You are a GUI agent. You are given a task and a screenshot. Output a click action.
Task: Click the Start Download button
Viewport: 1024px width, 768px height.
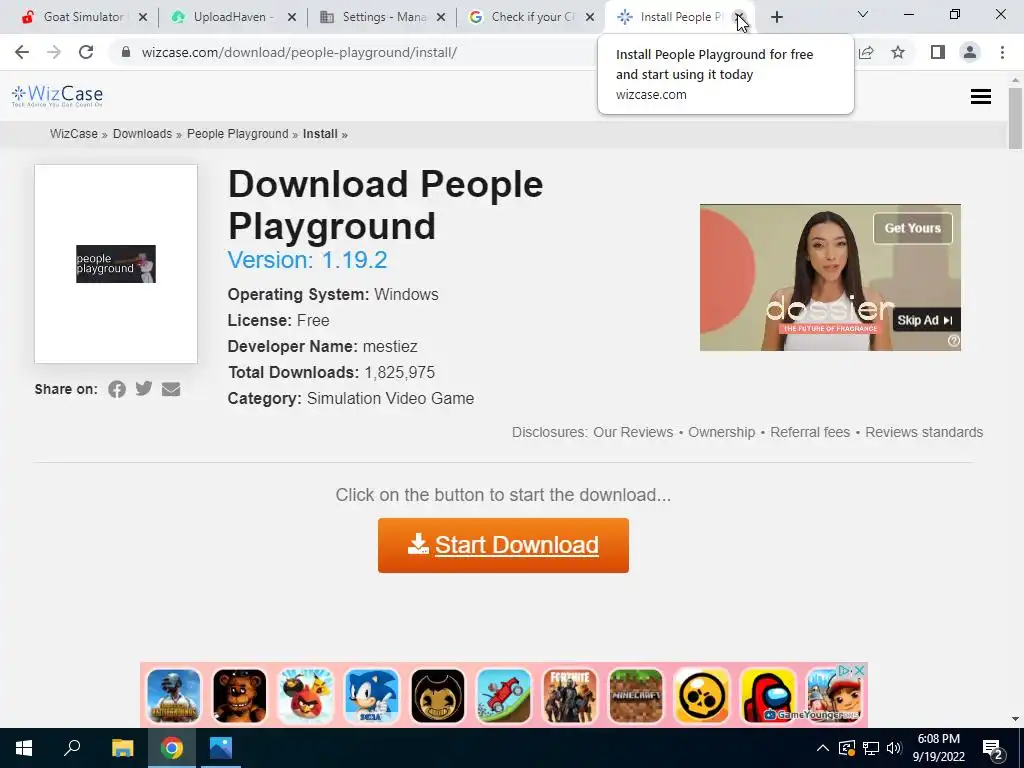pyautogui.click(x=503, y=545)
